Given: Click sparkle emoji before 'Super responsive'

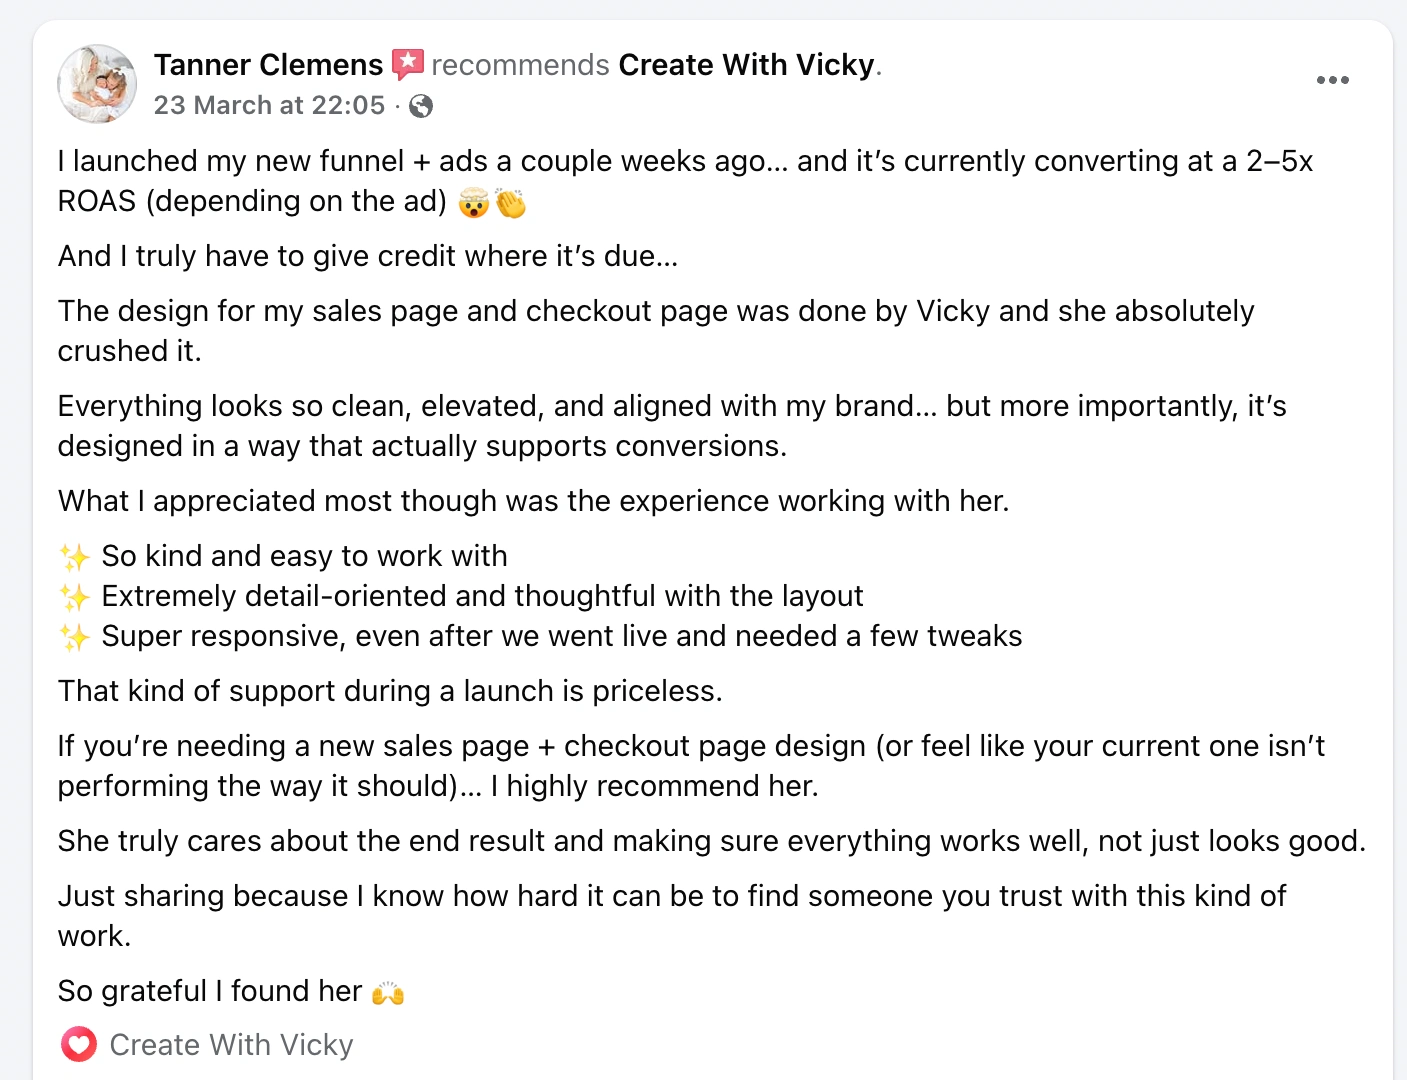Looking at the screenshot, I should (75, 637).
